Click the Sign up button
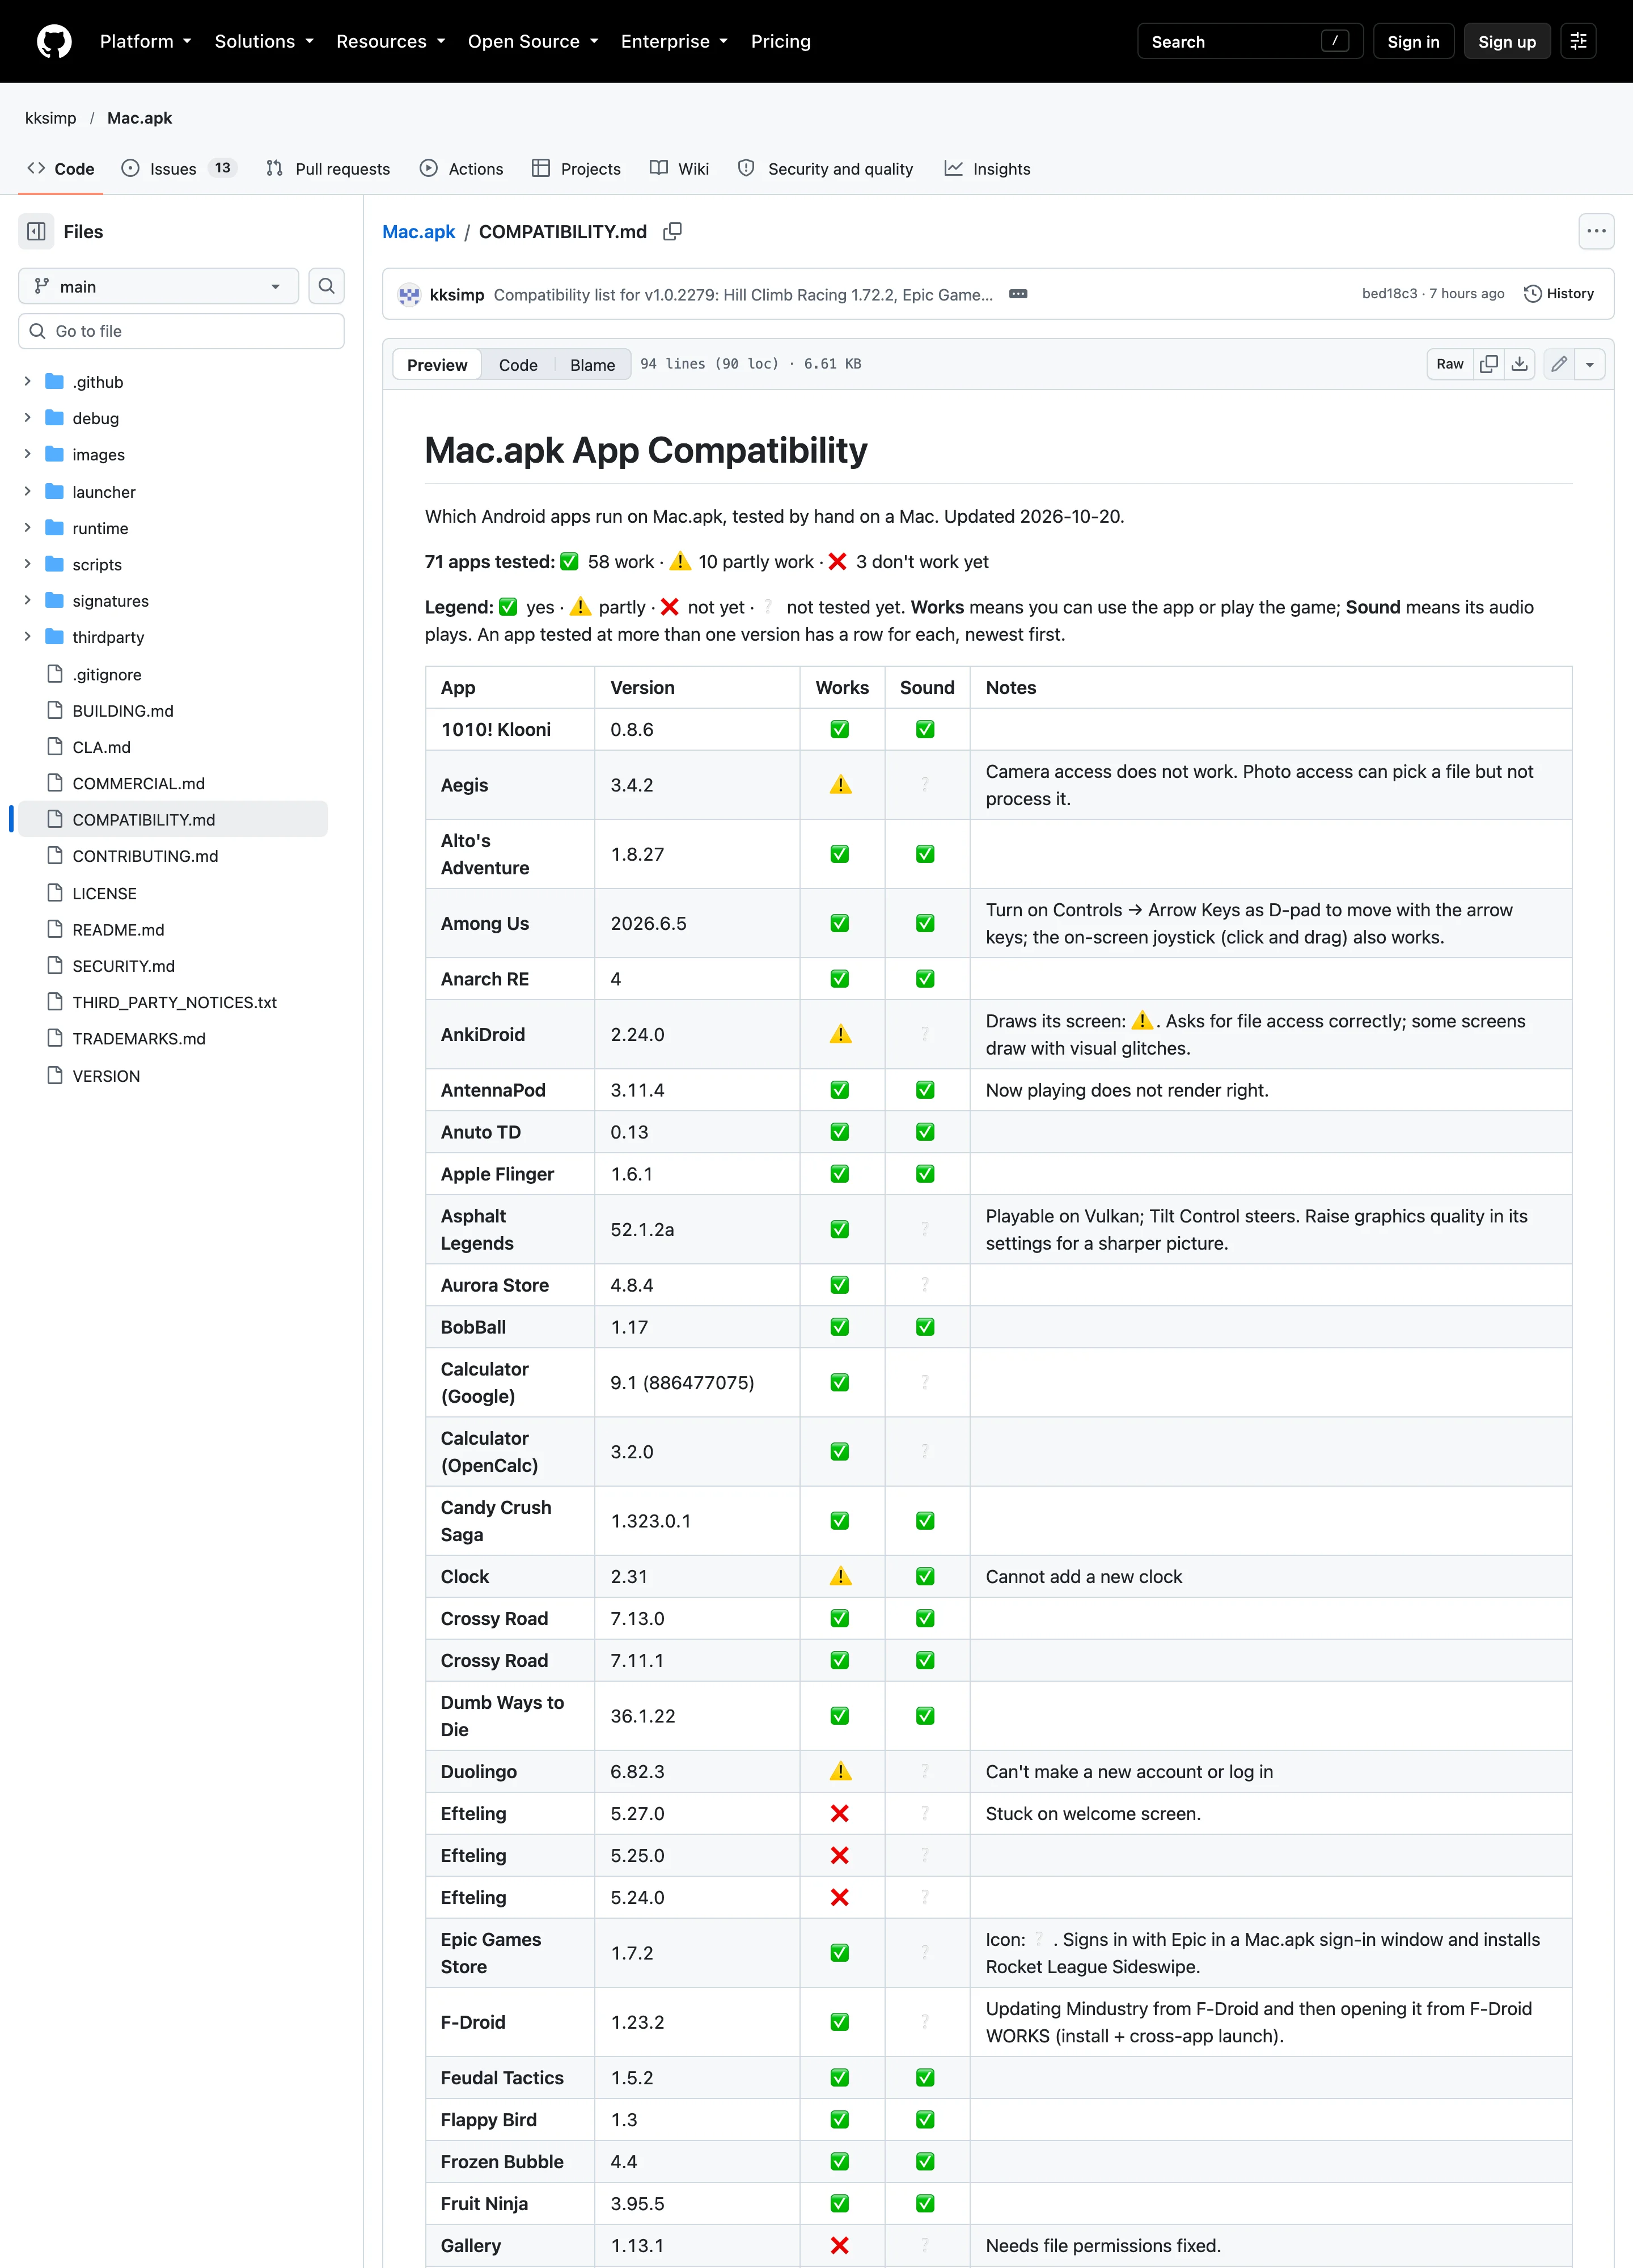This screenshot has width=1633, height=2268. (x=1507, y=41)
